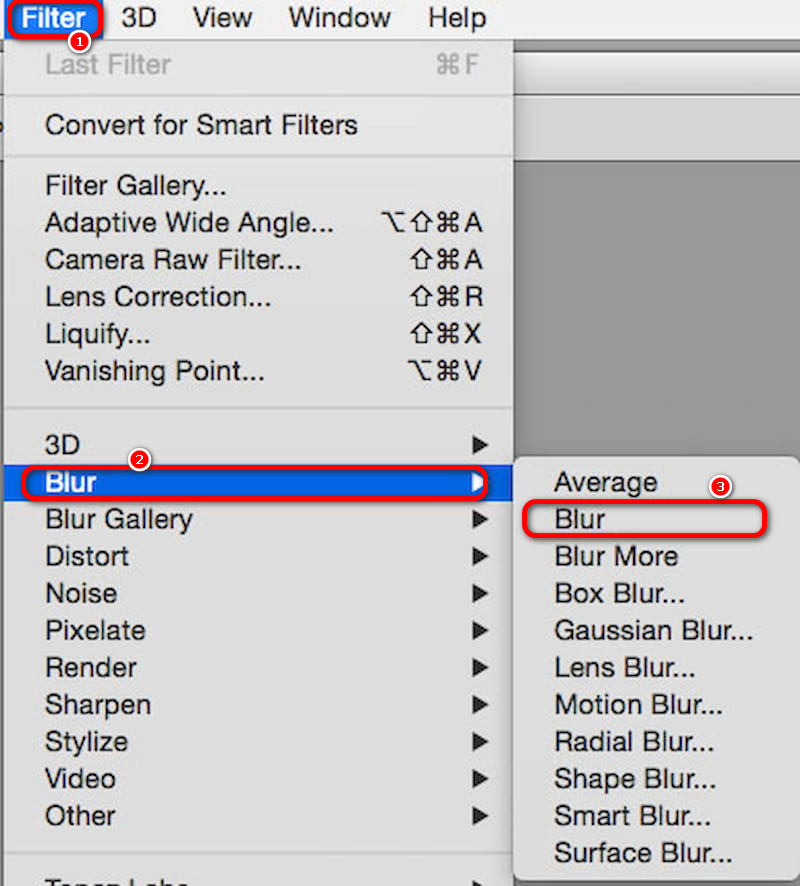Choose Blur More from submenu
Viewport: 800px width, 886px height.
coord(616,556)
